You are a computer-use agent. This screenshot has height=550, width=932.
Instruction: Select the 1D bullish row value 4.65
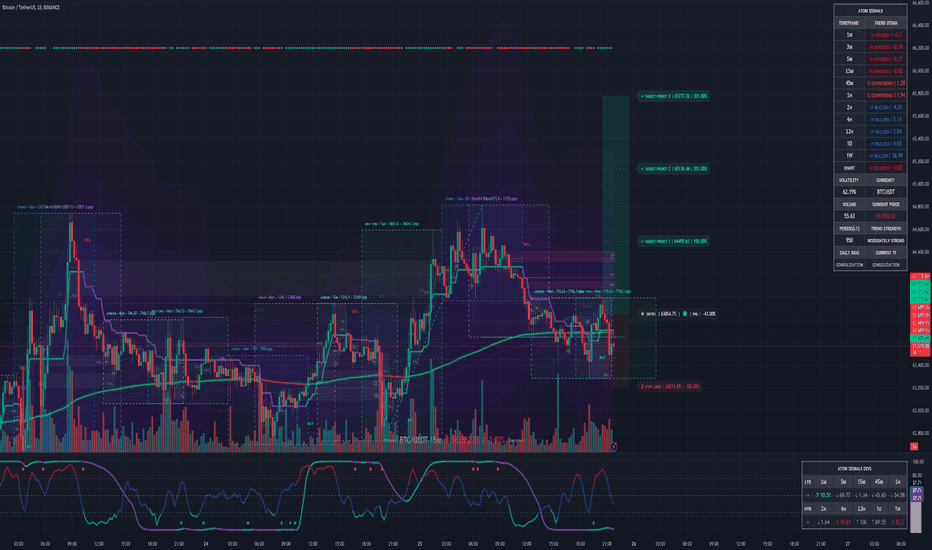pos(886,144)
